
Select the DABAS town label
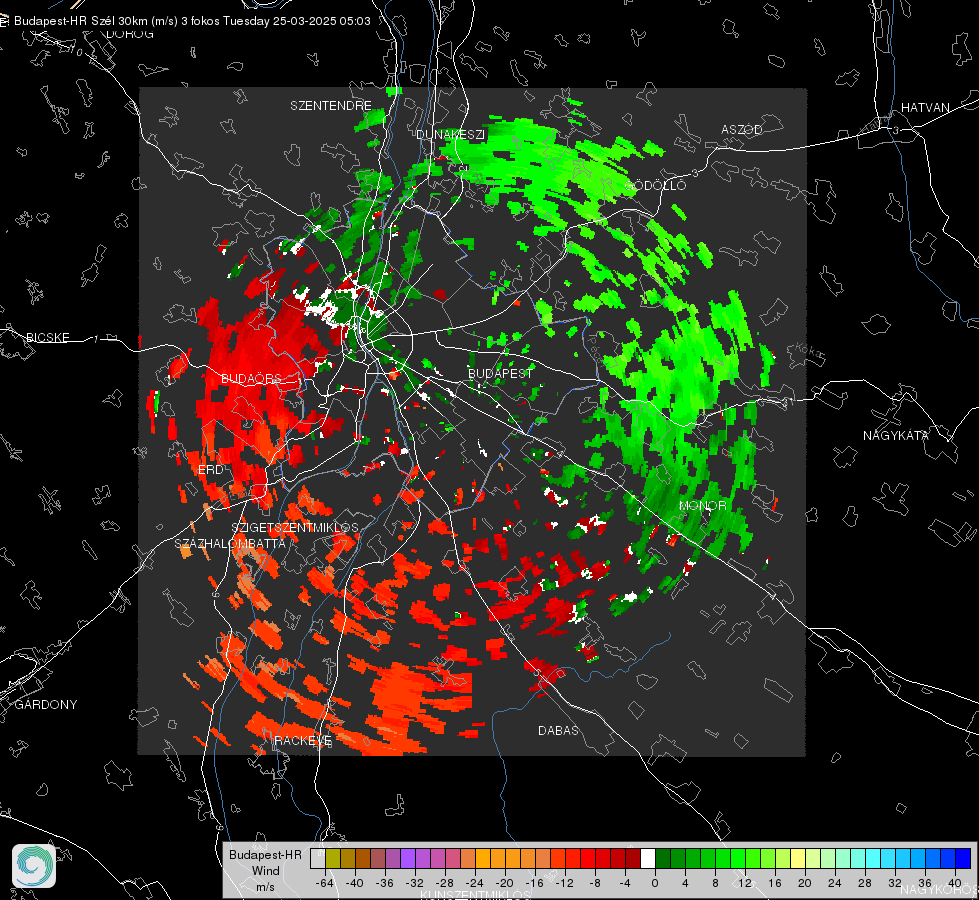click(x=558, y=730)
